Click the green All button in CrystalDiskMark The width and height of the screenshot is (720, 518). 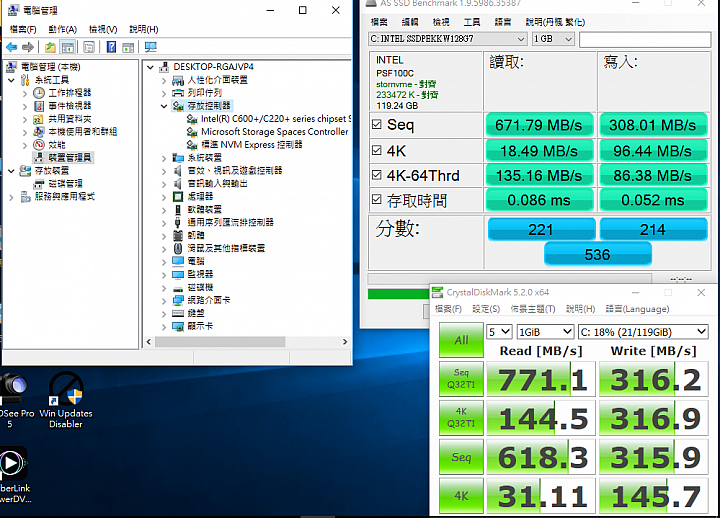coord(461,340)
